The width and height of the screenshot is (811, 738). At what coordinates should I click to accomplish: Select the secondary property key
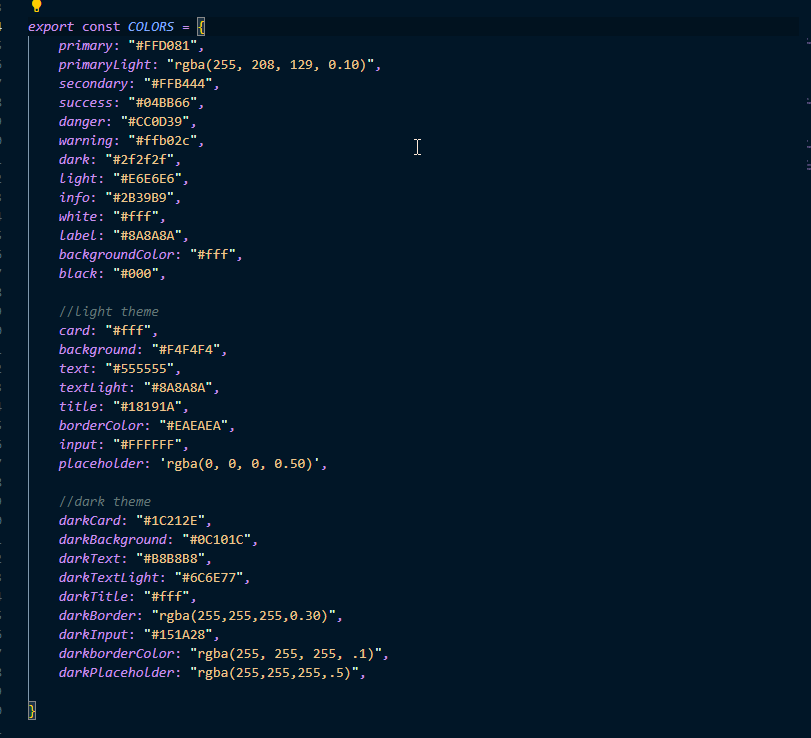96,84
